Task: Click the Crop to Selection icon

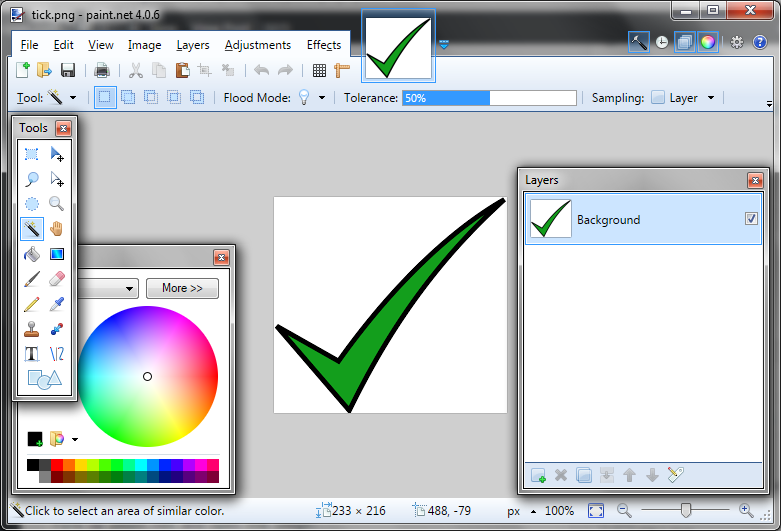Action: pyautogui.click(x=205, y=70)
